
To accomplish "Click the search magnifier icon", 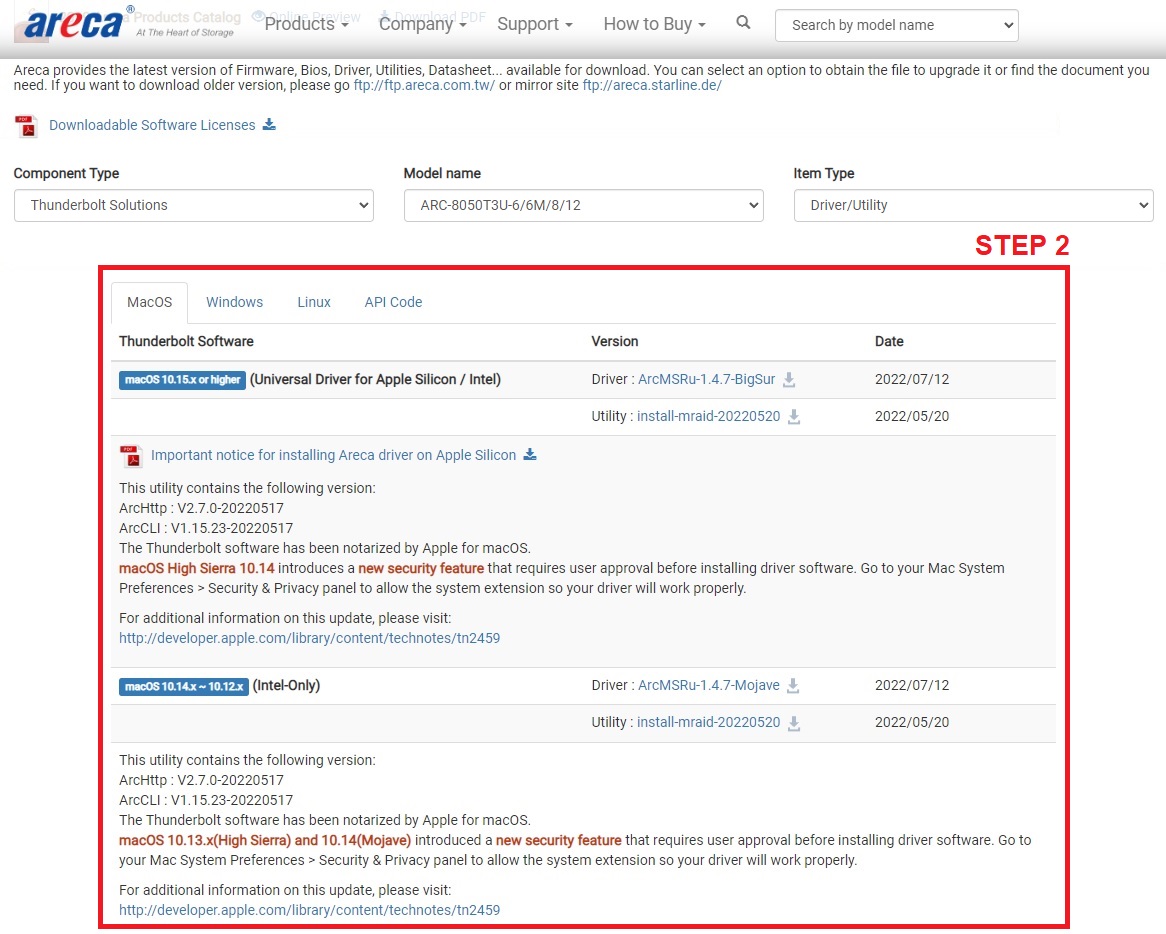I will (743, 23).
